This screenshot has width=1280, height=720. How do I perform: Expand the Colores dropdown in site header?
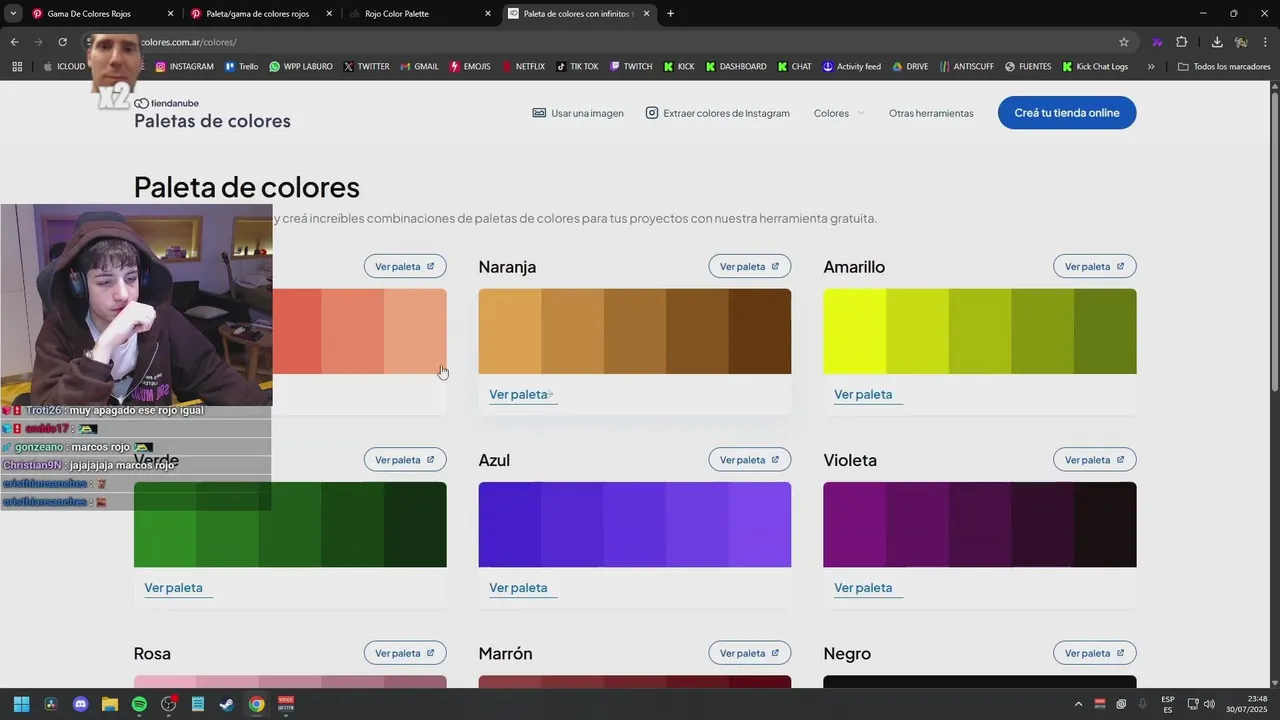tap(838, 113)
